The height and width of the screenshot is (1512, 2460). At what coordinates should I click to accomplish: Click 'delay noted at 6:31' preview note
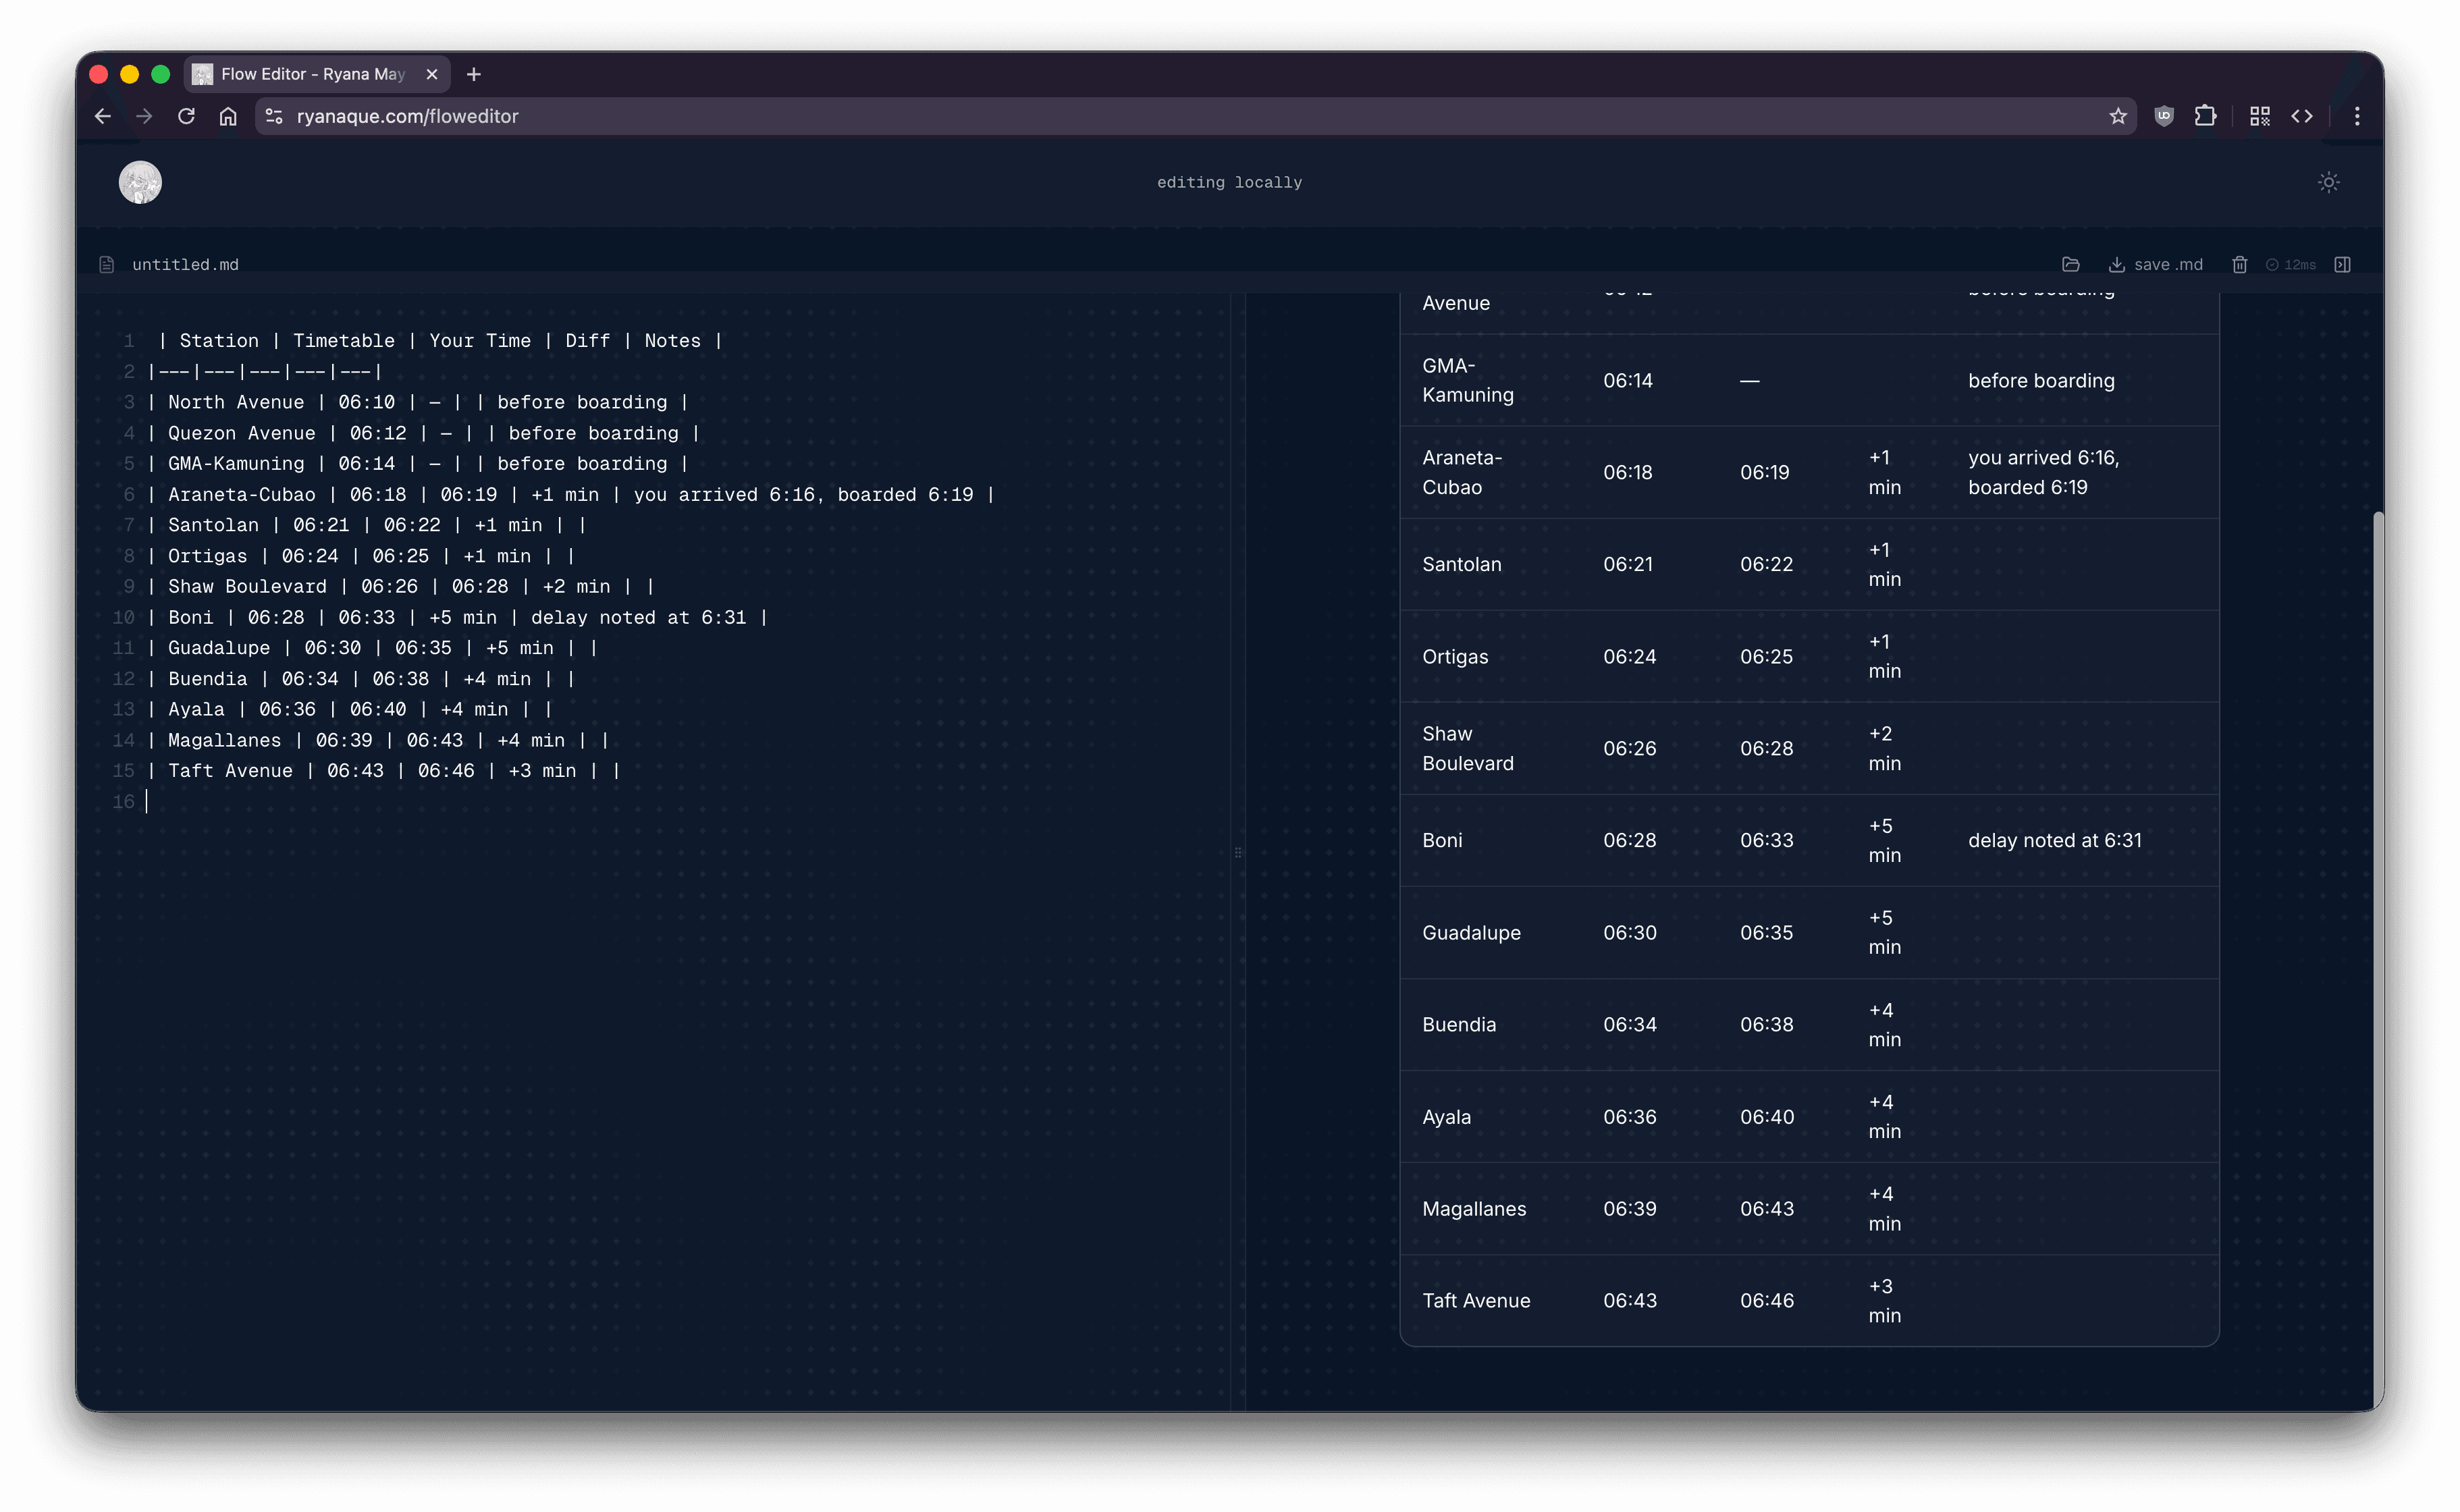[2054, 840]
